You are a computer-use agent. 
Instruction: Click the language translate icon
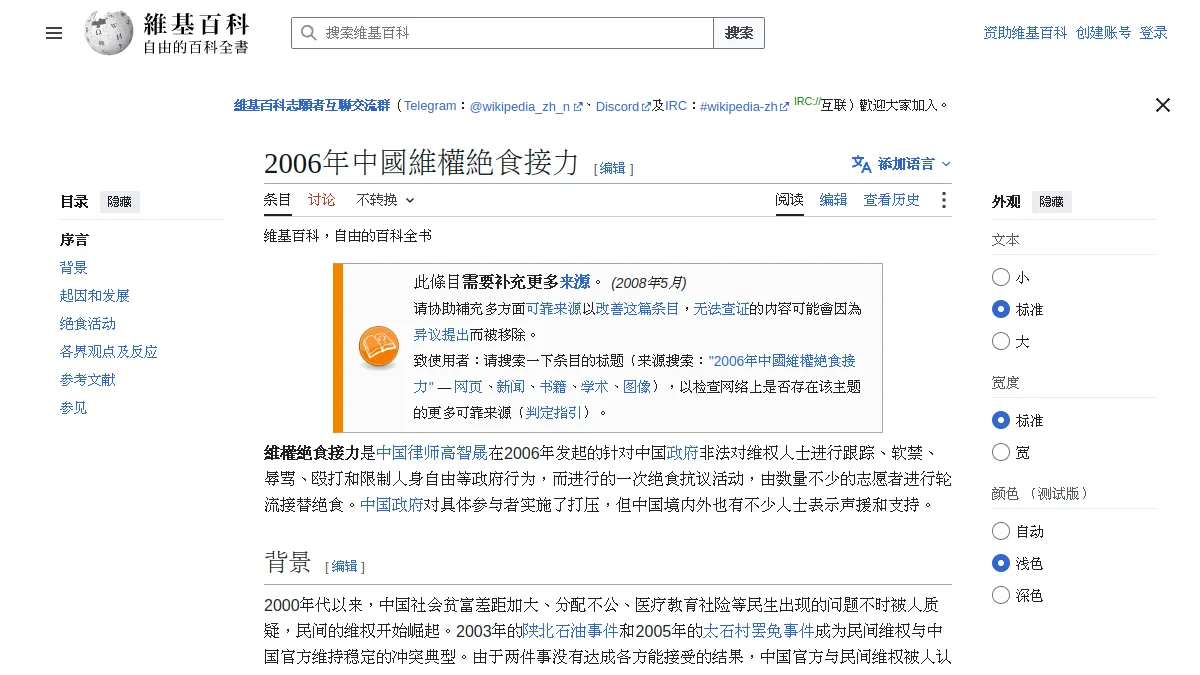[x=861, y=164]
